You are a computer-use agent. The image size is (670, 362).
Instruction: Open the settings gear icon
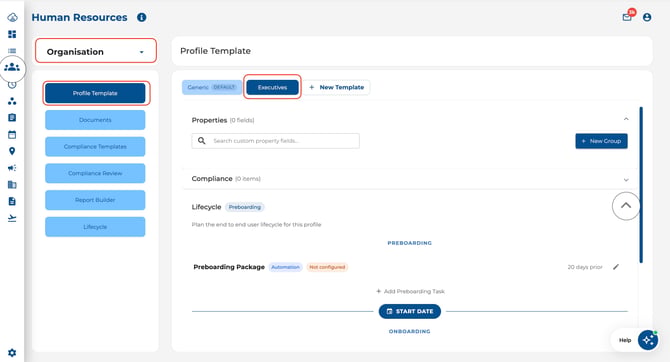click(12, 353)
